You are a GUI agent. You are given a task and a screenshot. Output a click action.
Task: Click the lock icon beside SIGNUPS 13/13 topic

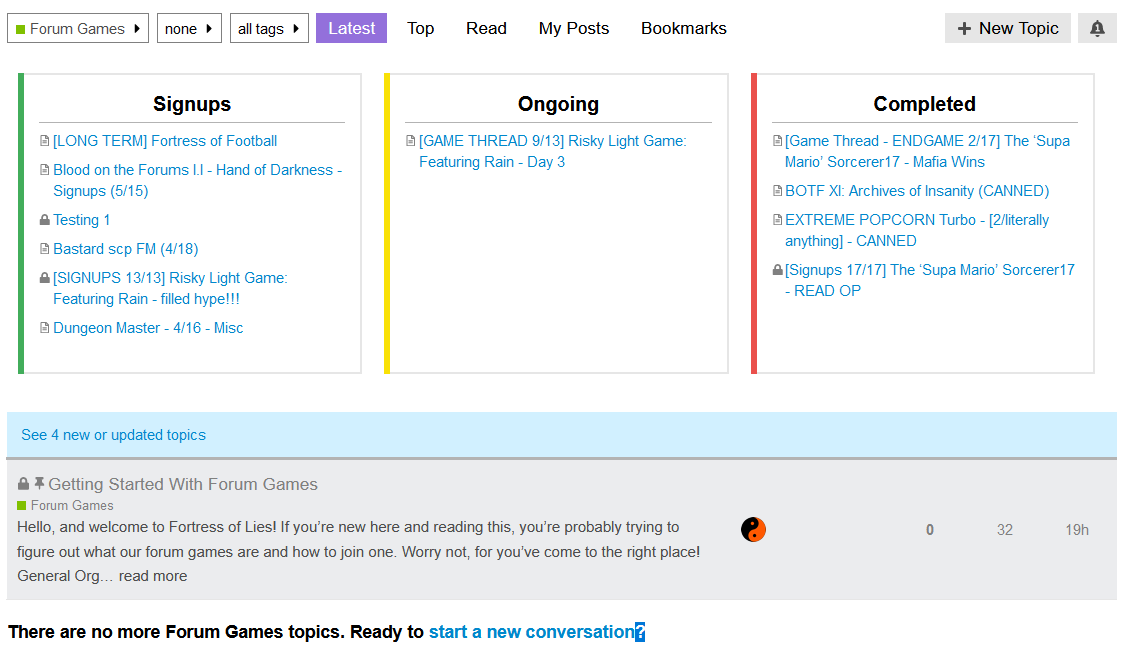45,278
